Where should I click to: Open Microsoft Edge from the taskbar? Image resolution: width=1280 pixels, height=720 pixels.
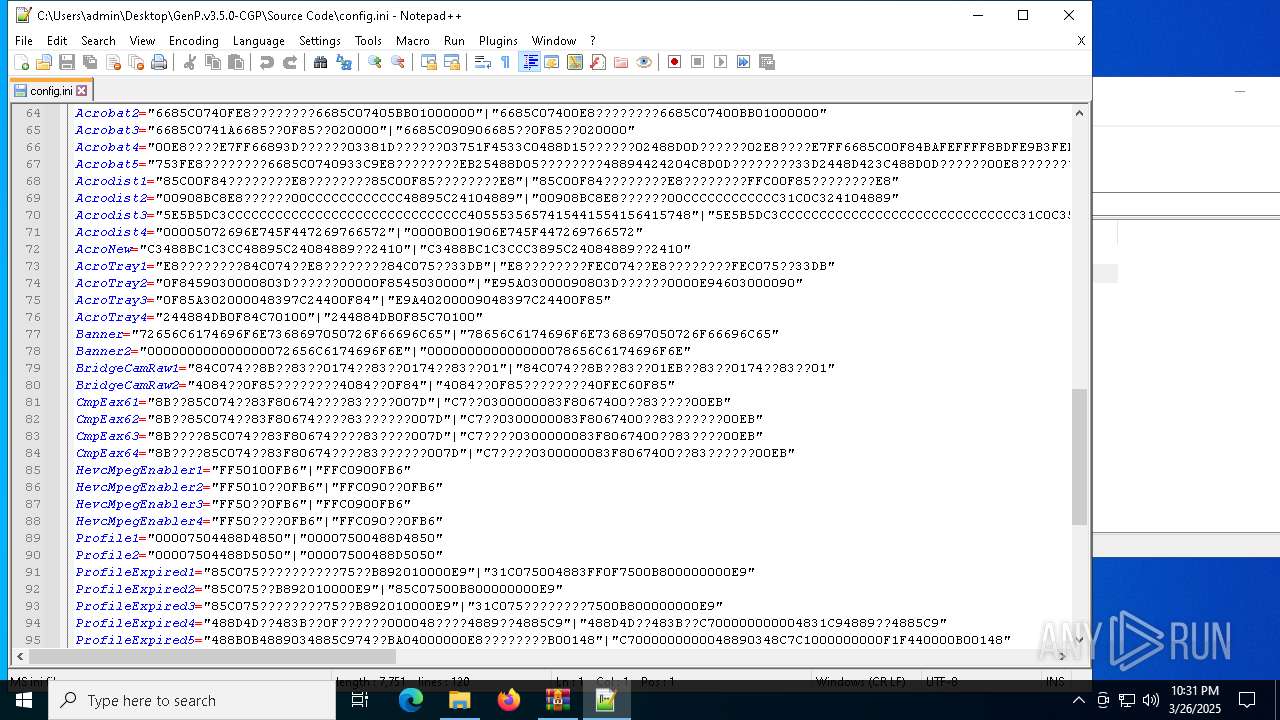click(411, 700)
